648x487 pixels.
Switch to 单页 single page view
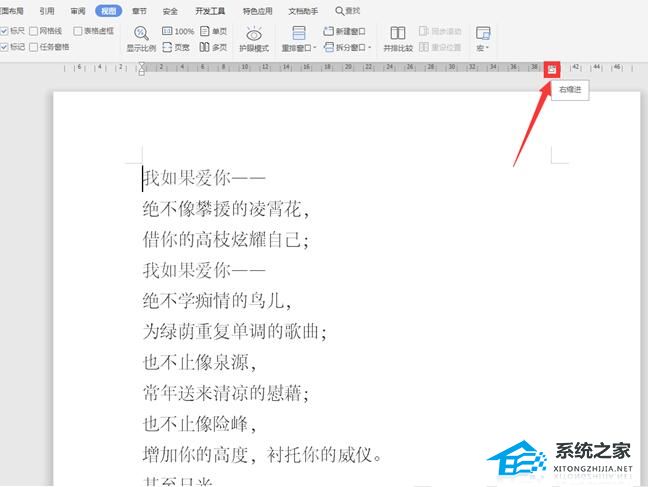pos(213,31)
